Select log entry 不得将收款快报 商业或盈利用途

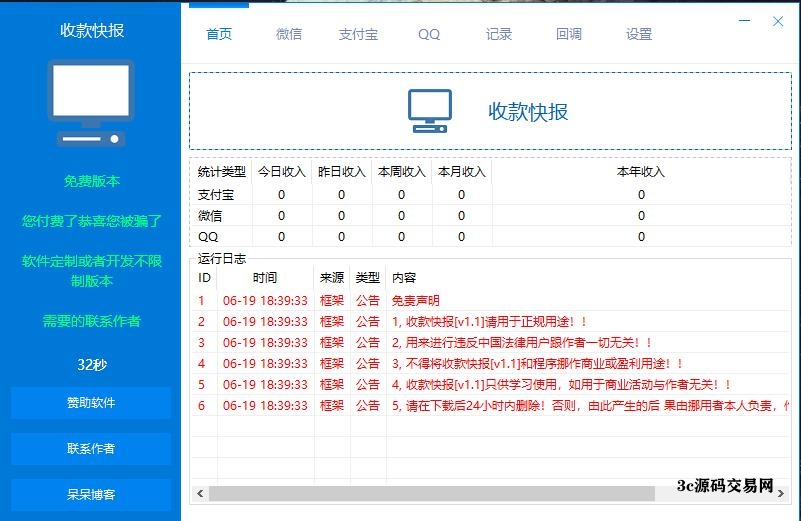click(x=491, y=363)
